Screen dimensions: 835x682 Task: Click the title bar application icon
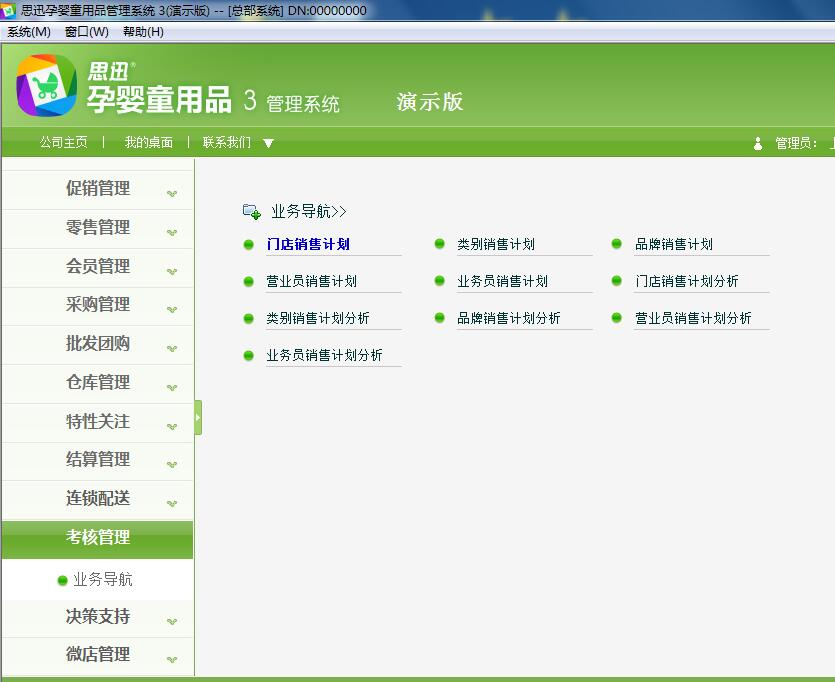[9, 10]
